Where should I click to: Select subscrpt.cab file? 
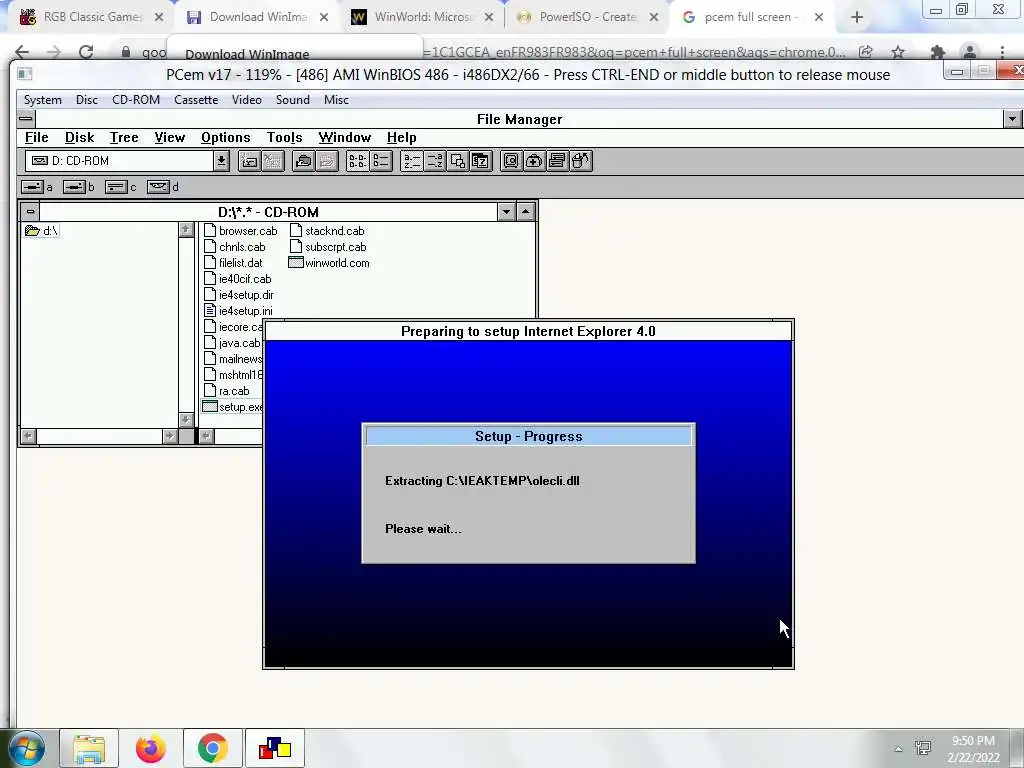328,247
